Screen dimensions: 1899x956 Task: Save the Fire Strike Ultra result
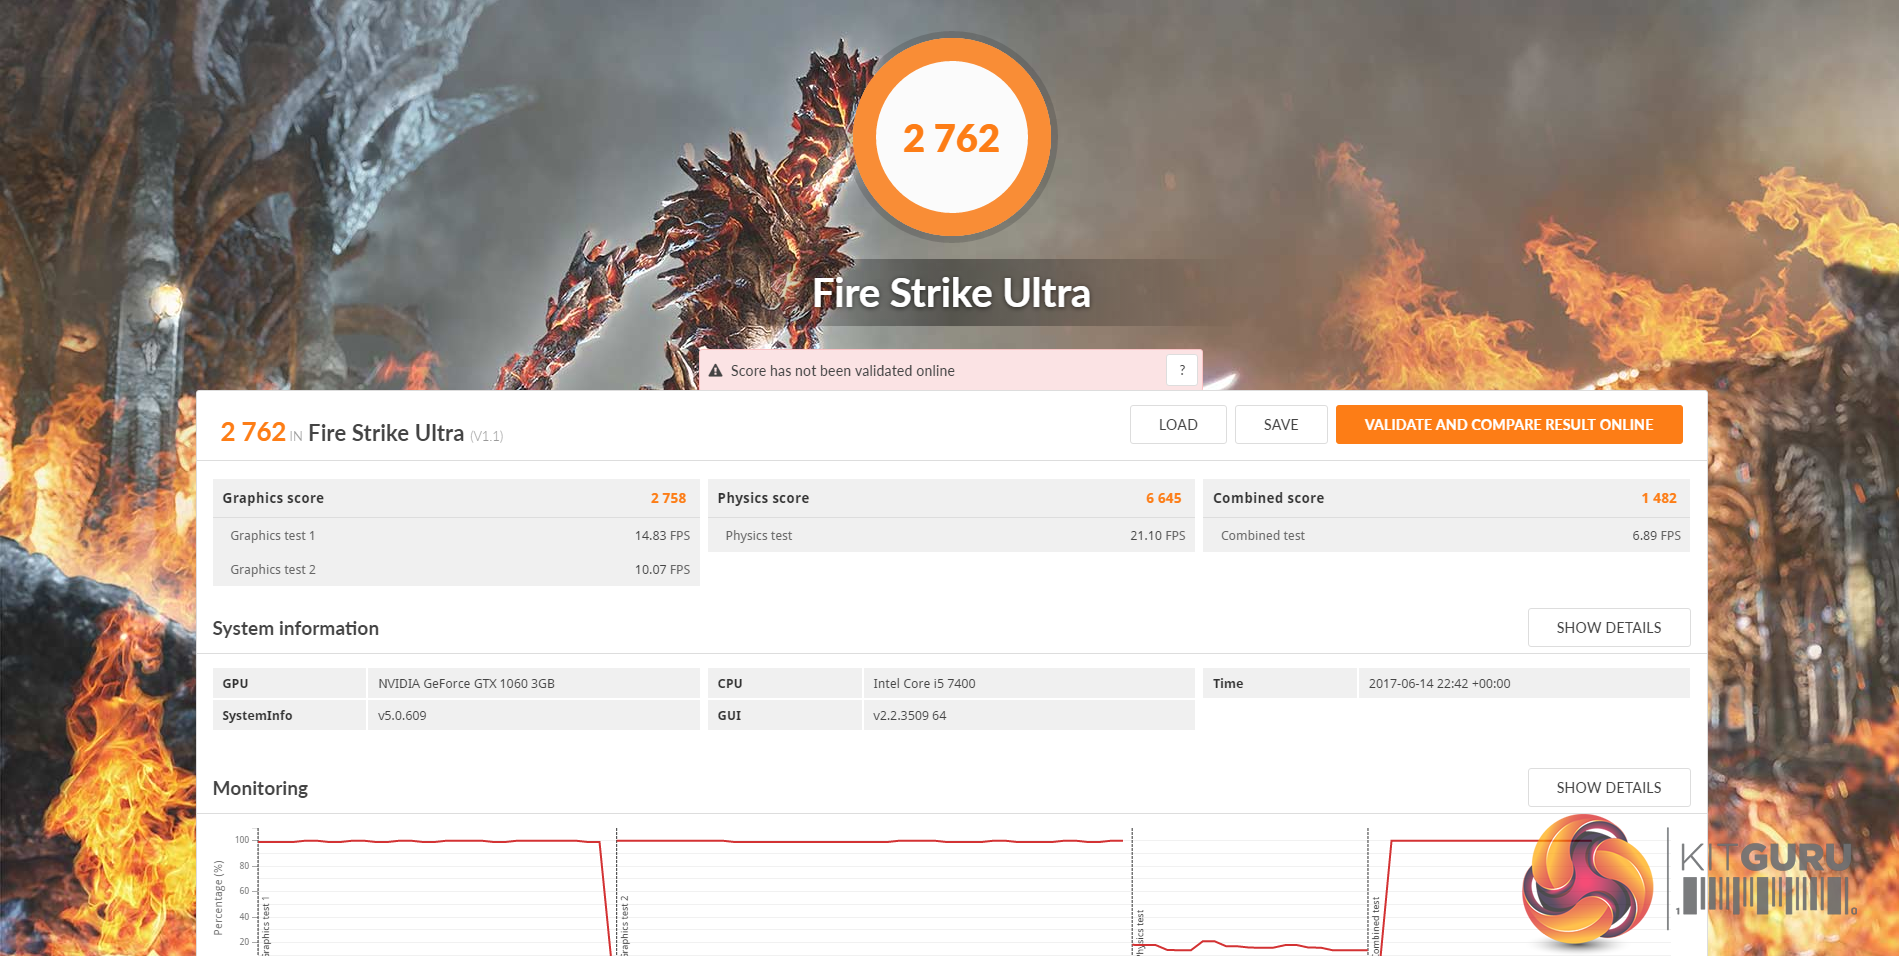(1281, 424)
